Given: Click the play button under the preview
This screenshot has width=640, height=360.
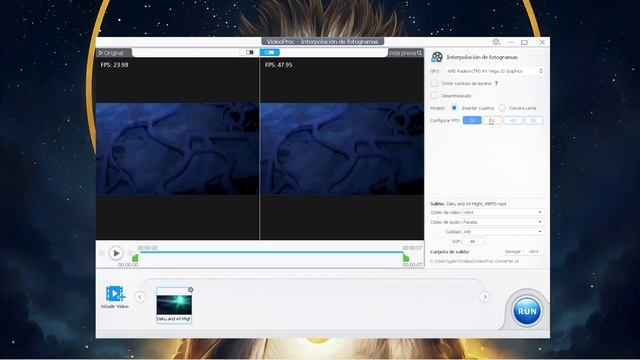Looking at the screenshot, I should (x=116, y=253).
